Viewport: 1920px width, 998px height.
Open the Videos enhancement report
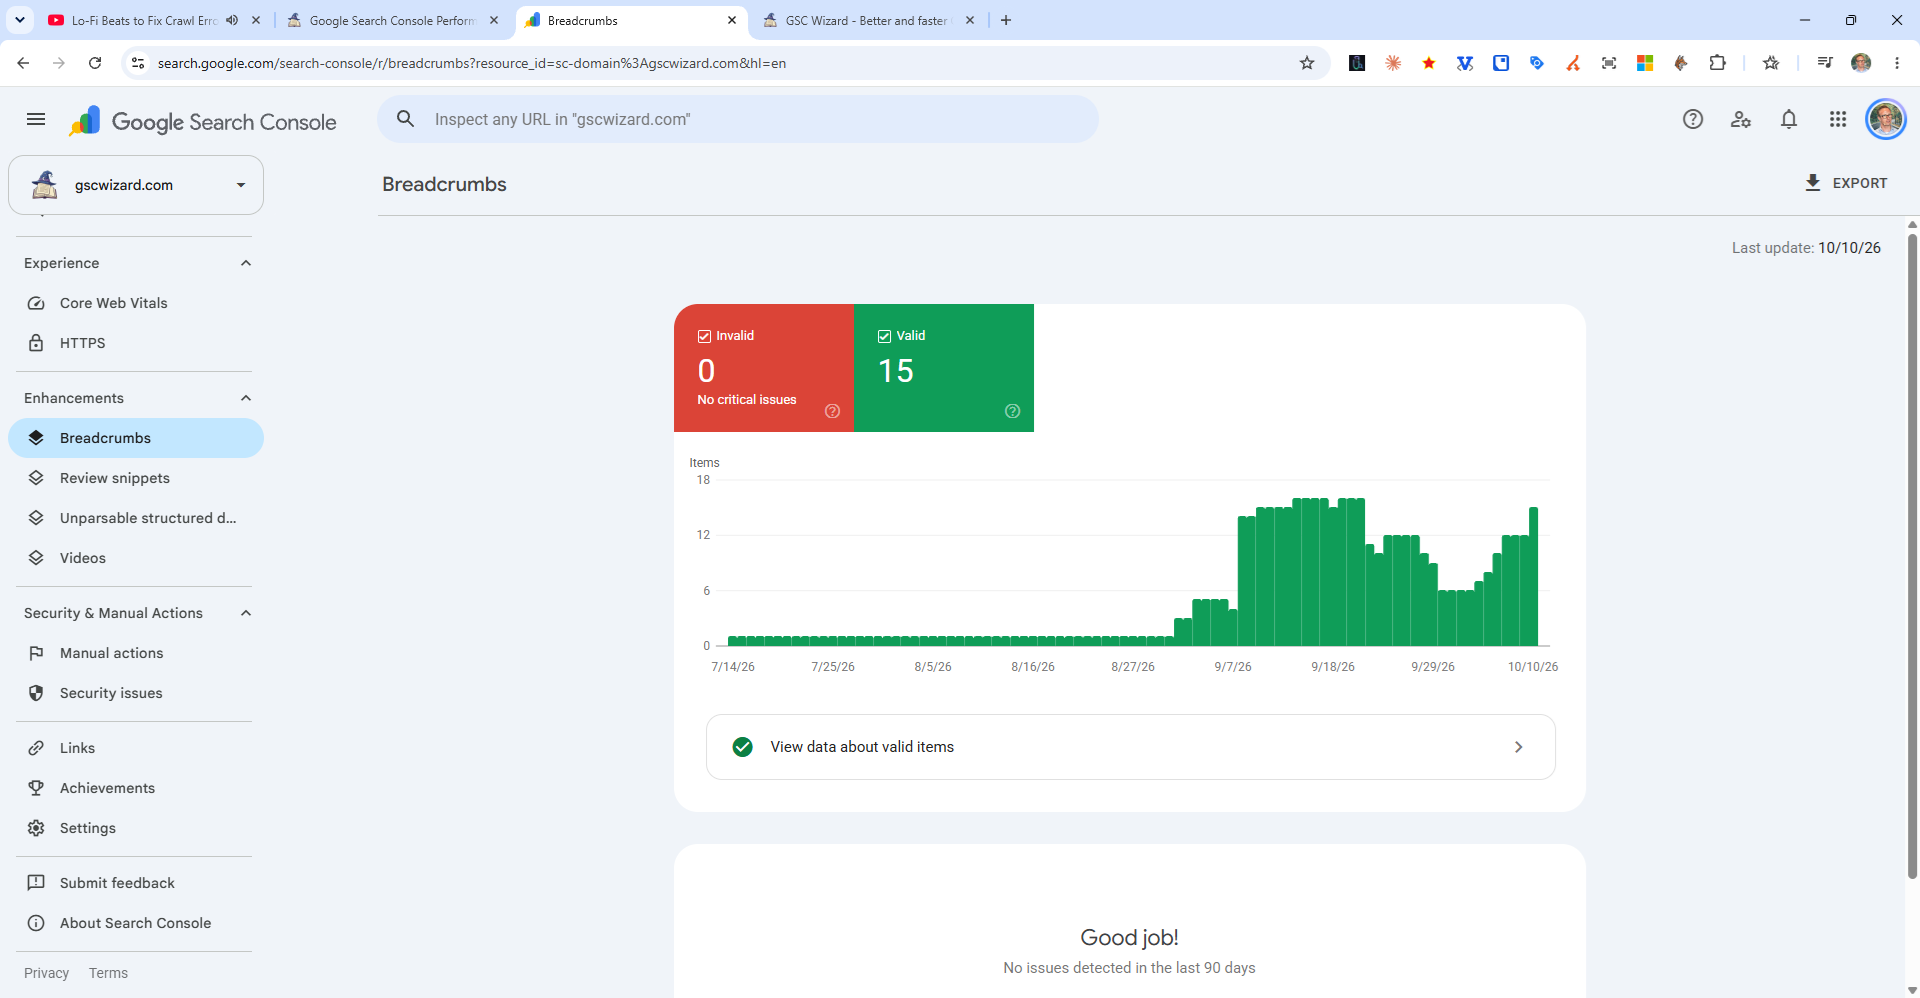click(136, 558)
